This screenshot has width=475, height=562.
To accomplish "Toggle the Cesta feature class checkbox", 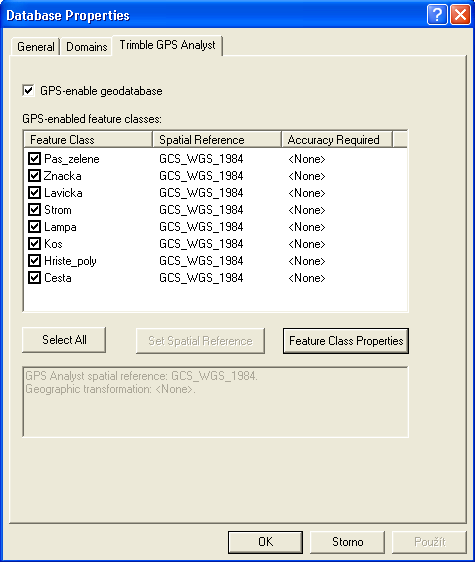I will (34, 277).
